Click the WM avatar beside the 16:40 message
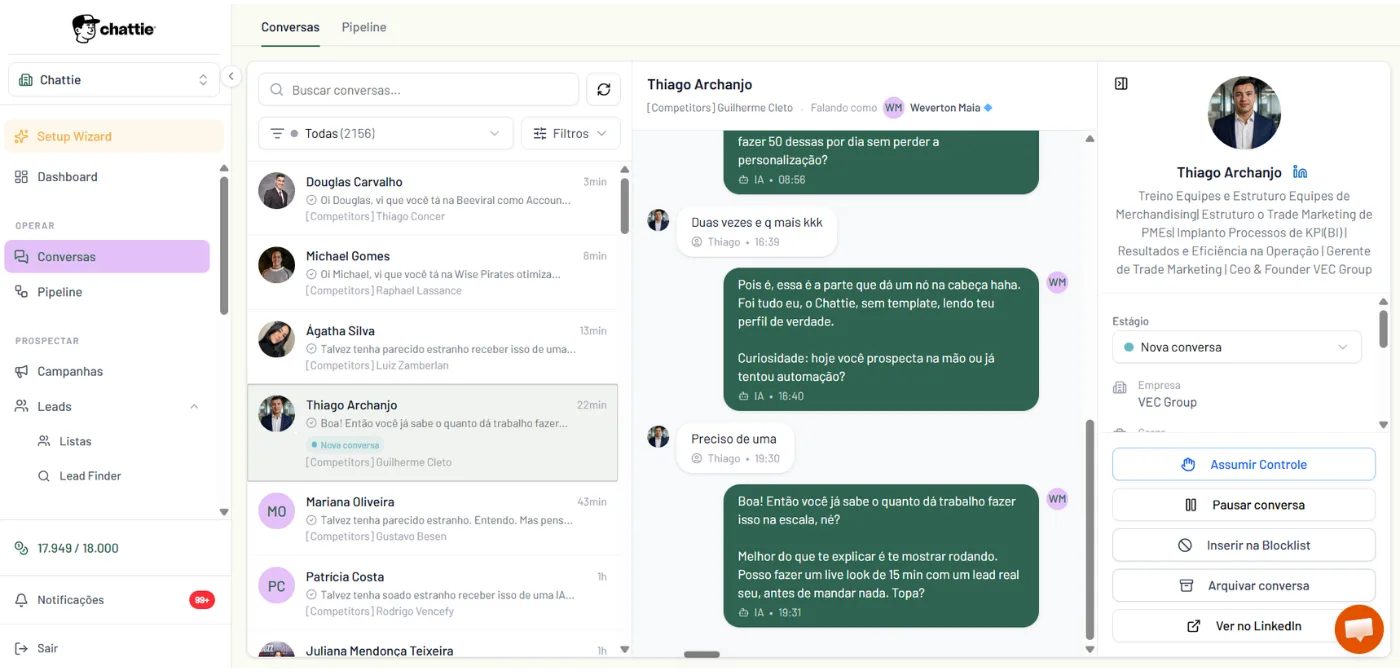1400x672 pixels. coord(1057,282)
